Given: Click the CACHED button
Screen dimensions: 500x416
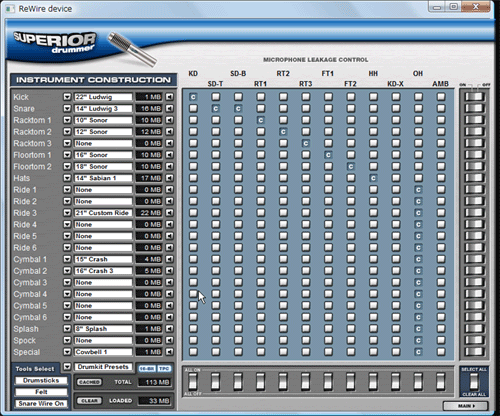Looking at the screenshot, I should click(89, 382).
